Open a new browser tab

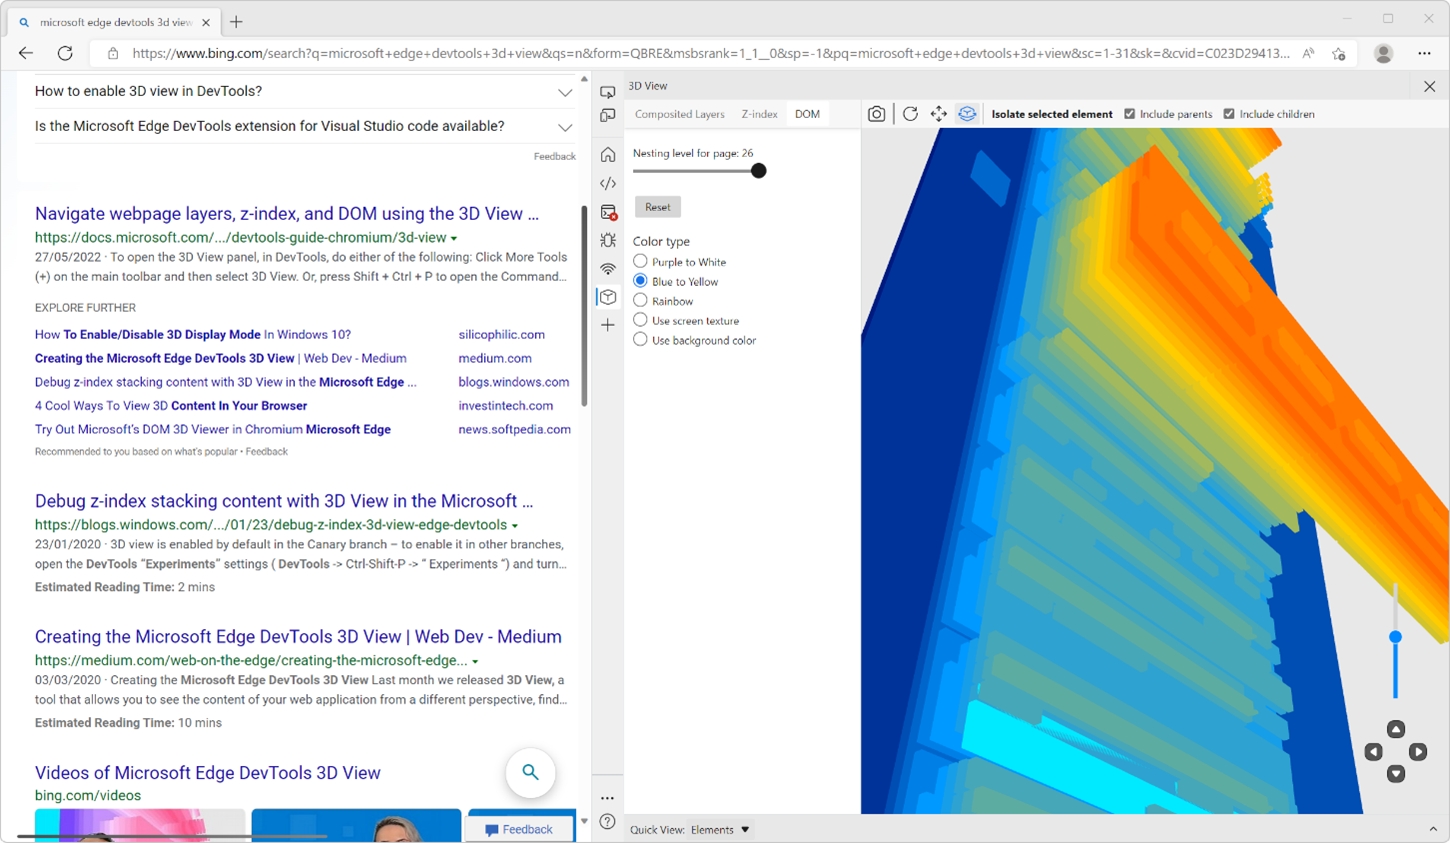(x=237, y=22)
